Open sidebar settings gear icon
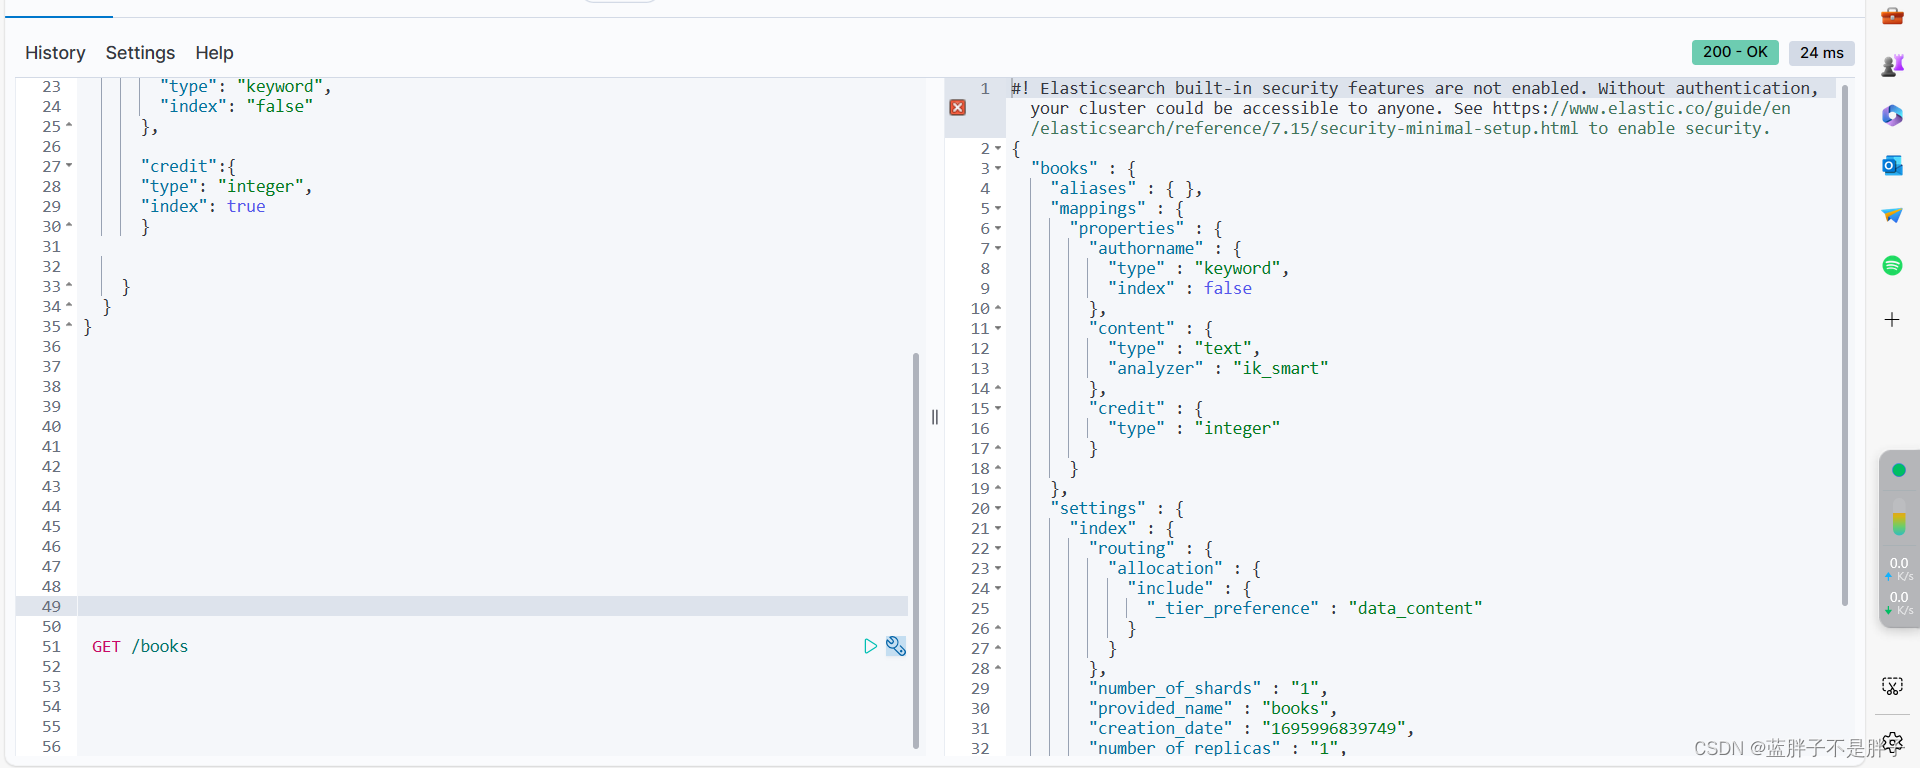 coord(1892,742)
